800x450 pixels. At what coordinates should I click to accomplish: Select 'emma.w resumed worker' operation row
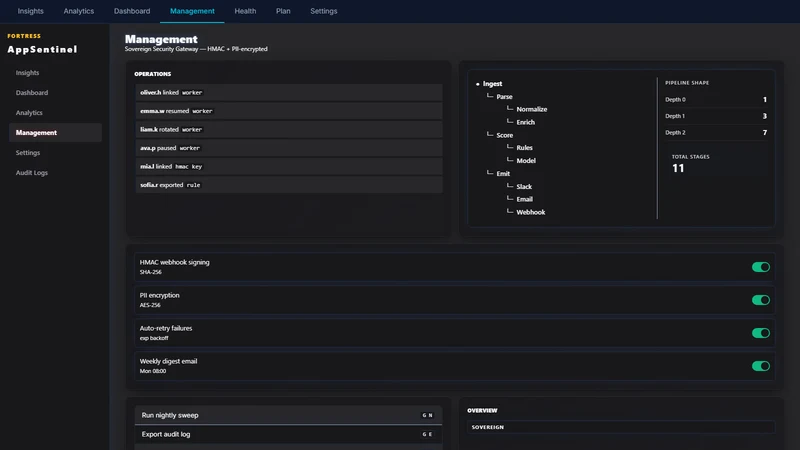[289, 111]
